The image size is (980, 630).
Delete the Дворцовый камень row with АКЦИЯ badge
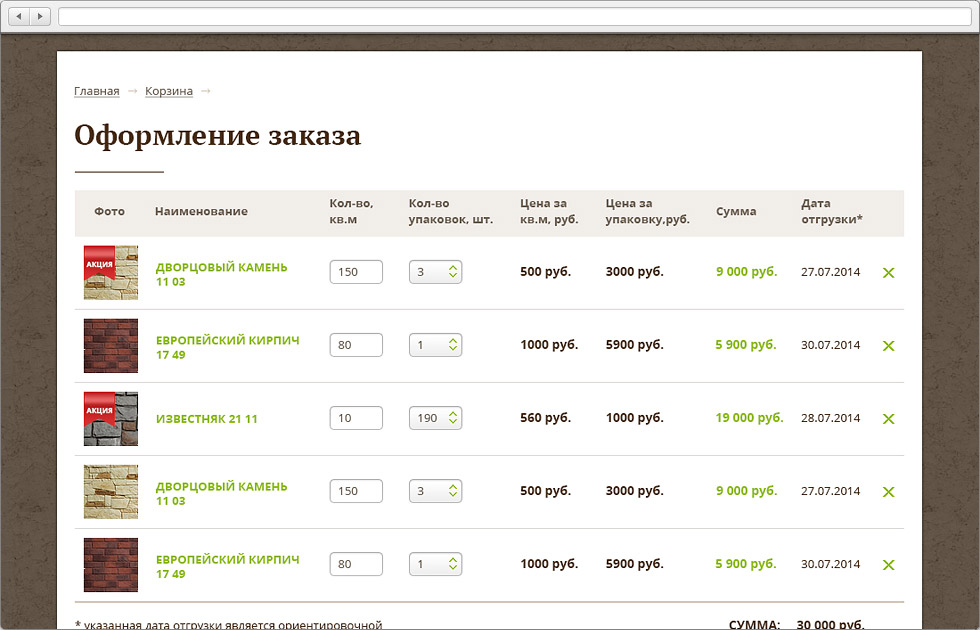pyautogui.click(x=888, y=272)
